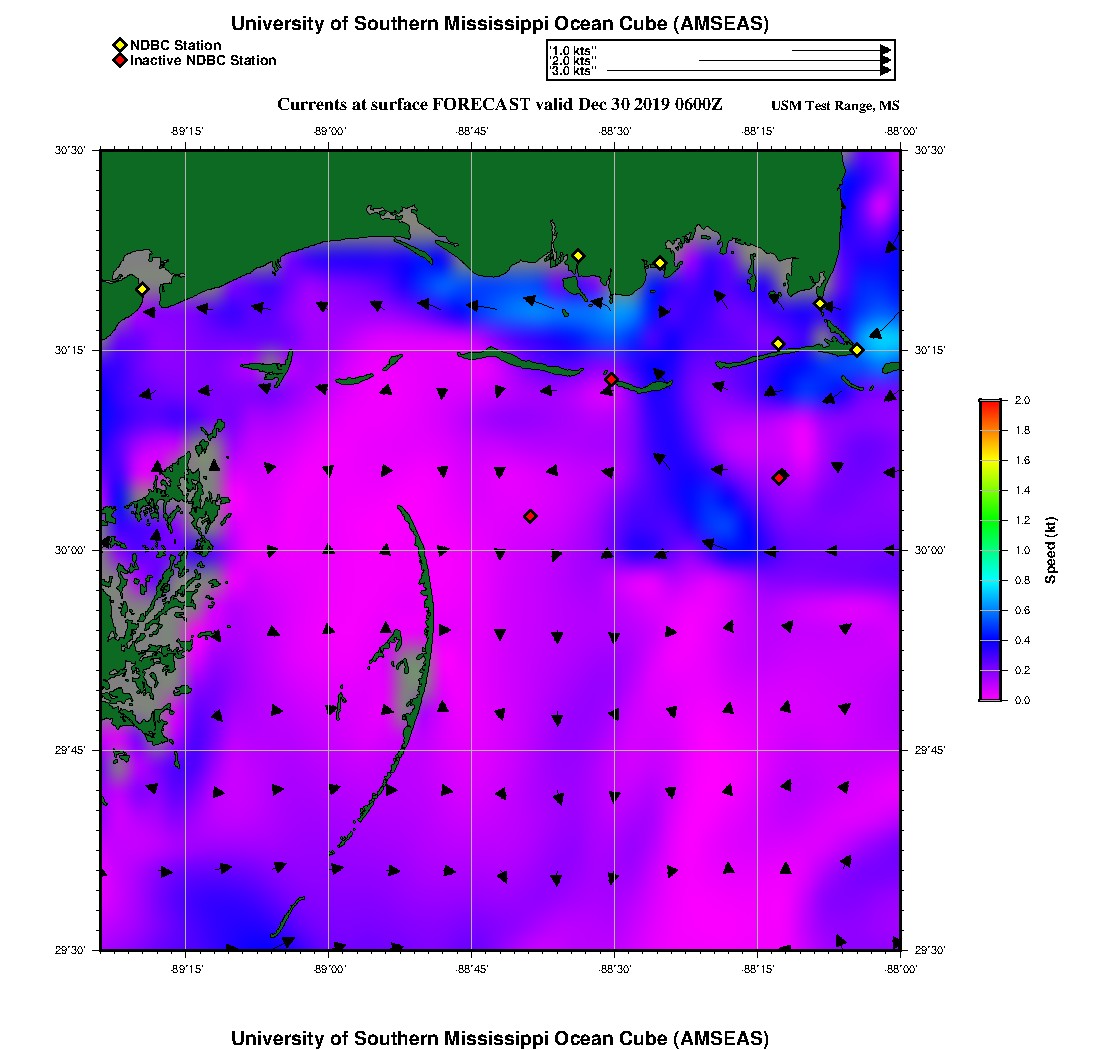This screenshot has width=1100, height=1050.
Task: Select the southernmost red inactive station marker
Action: coord(530,516)
